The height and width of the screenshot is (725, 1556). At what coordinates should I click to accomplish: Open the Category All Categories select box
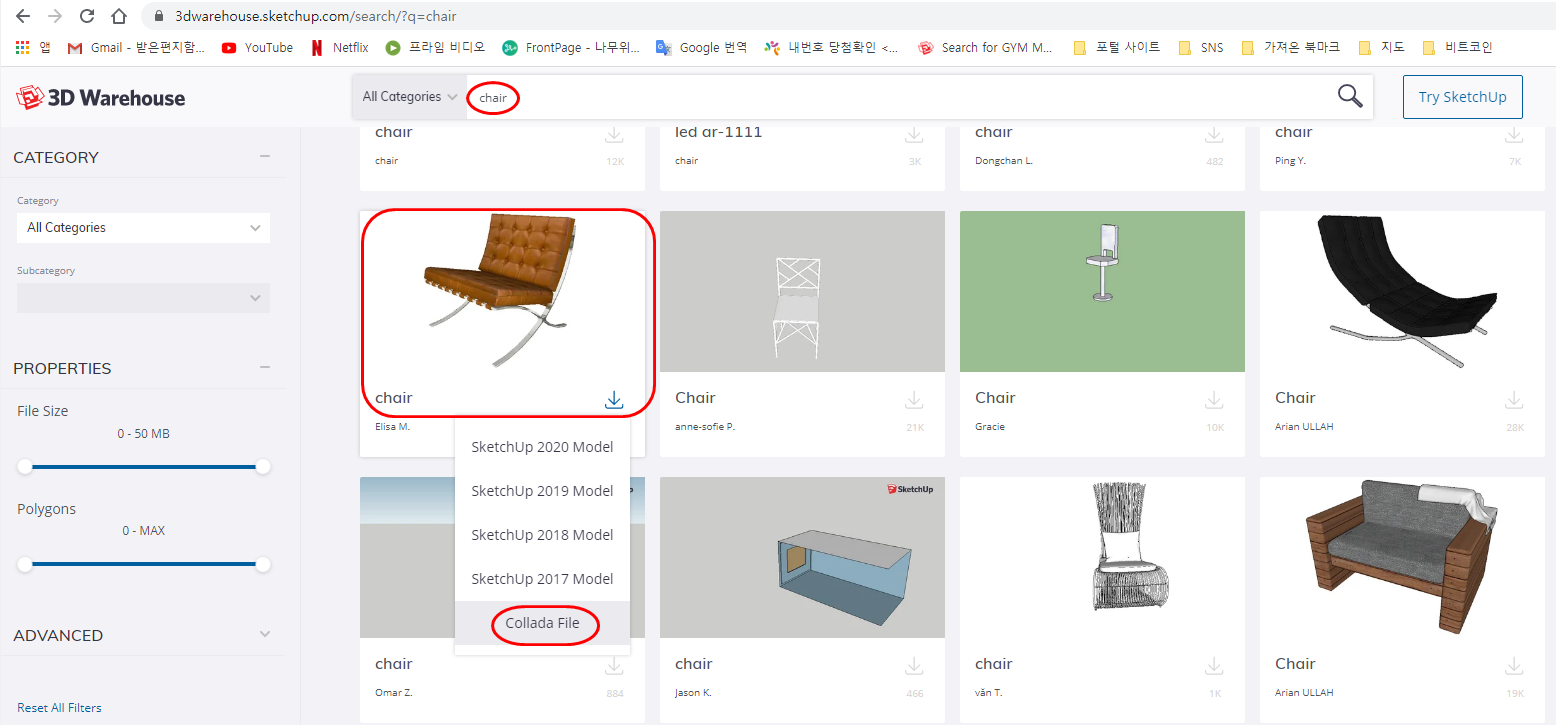click(143, 227)
